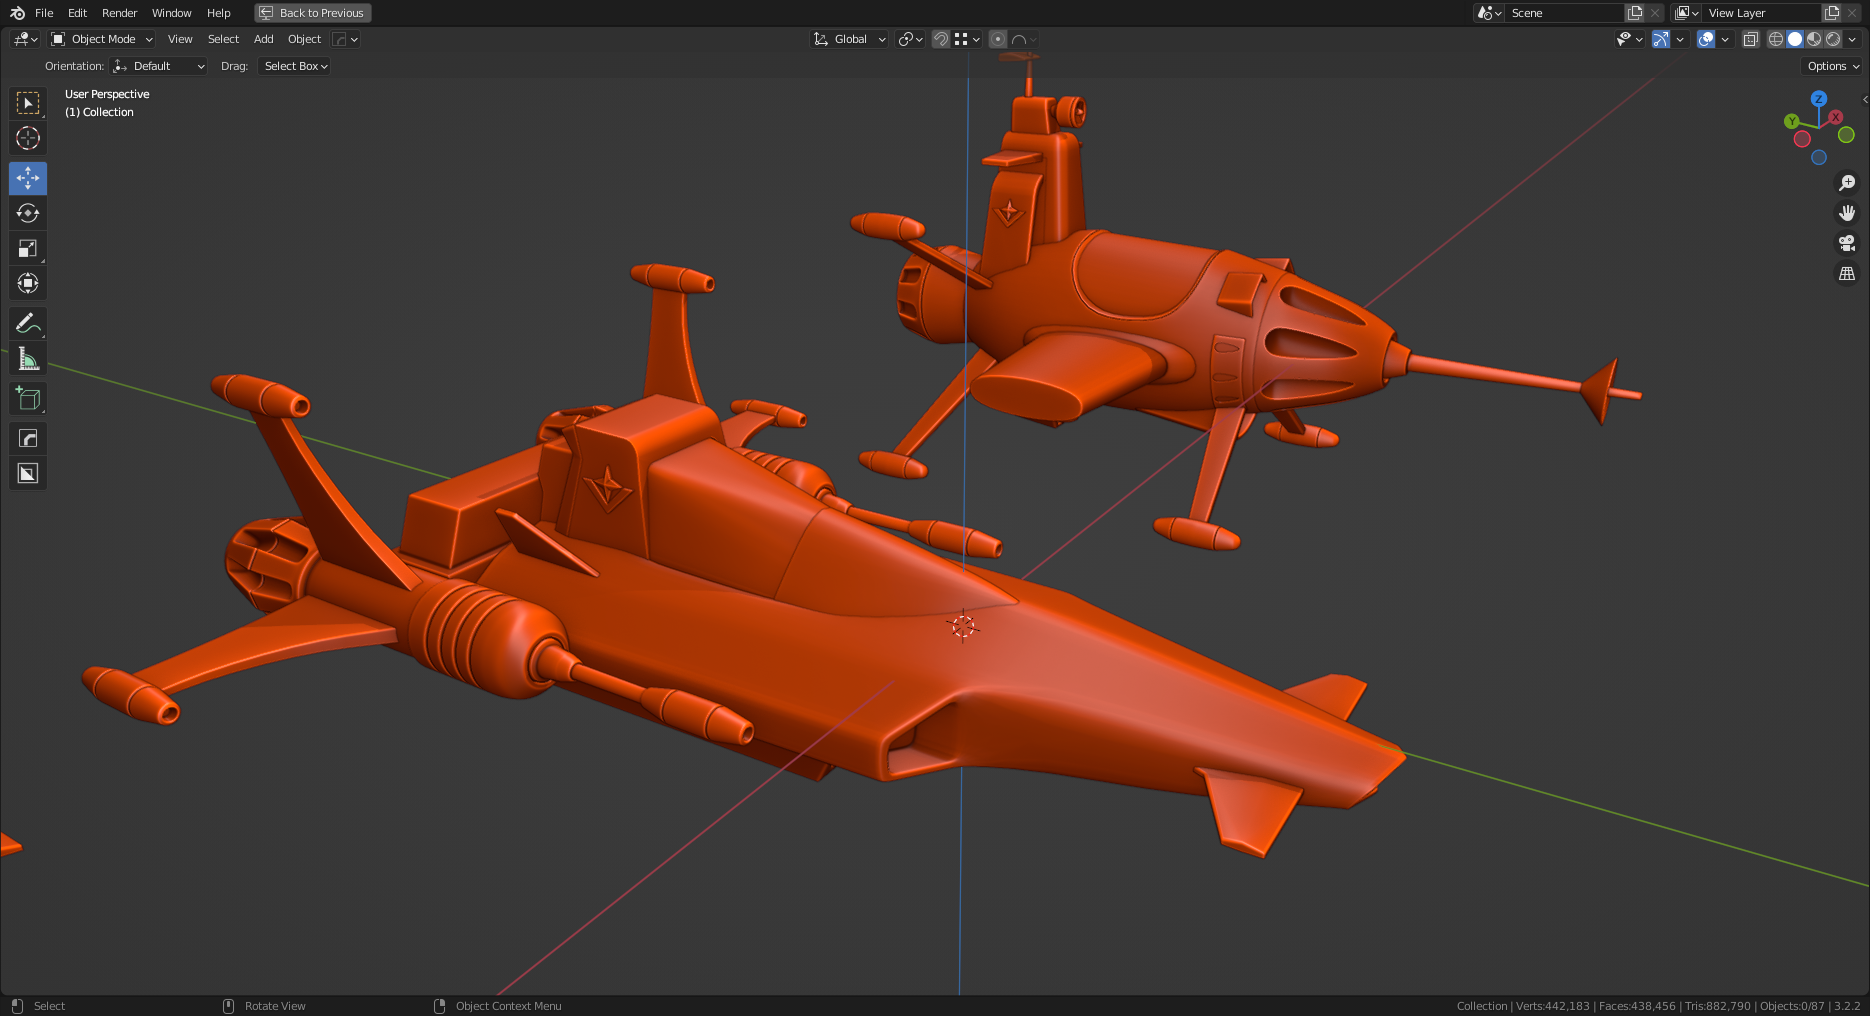Open the snapping elements dropdown
The image size is (1870, 1016).
pyautogui.click(x=967, y=39)
